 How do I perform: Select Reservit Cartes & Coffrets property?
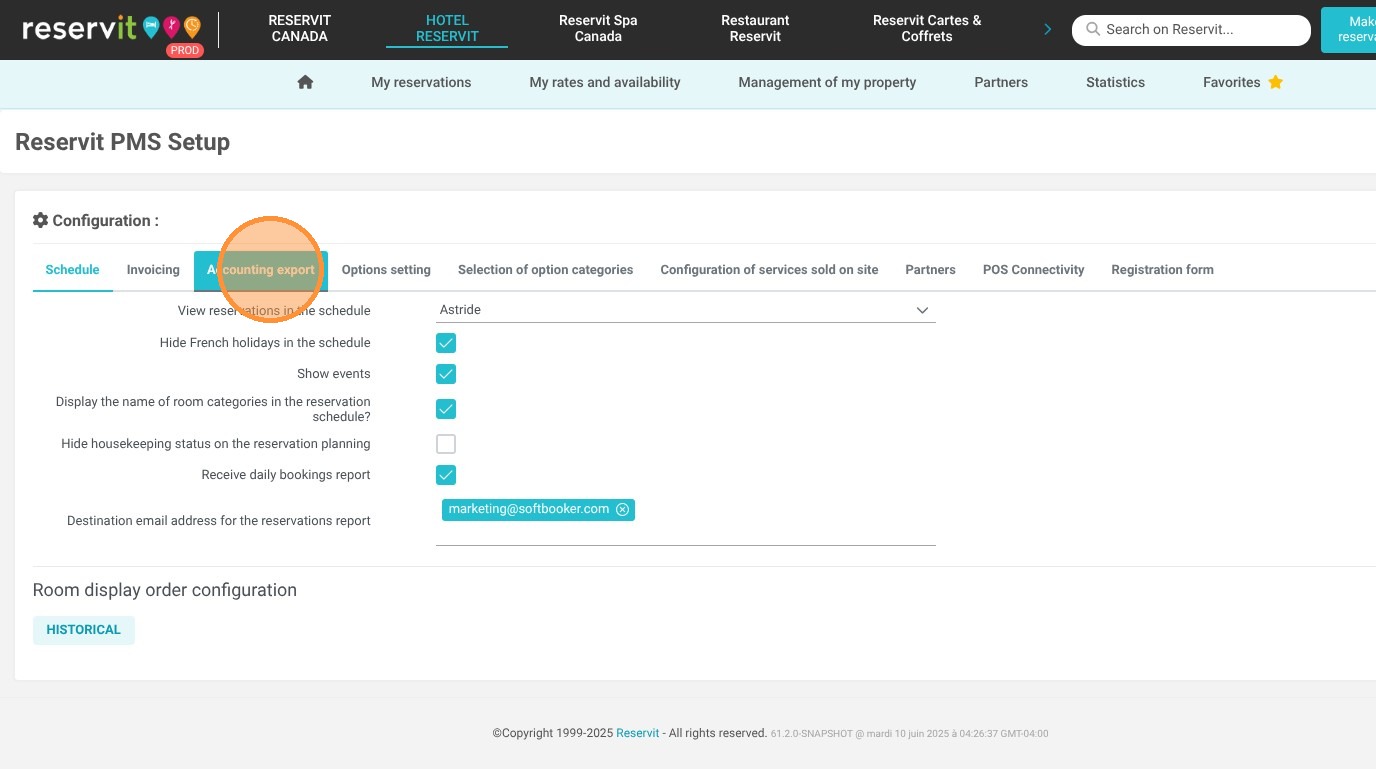tap(927, 28)
